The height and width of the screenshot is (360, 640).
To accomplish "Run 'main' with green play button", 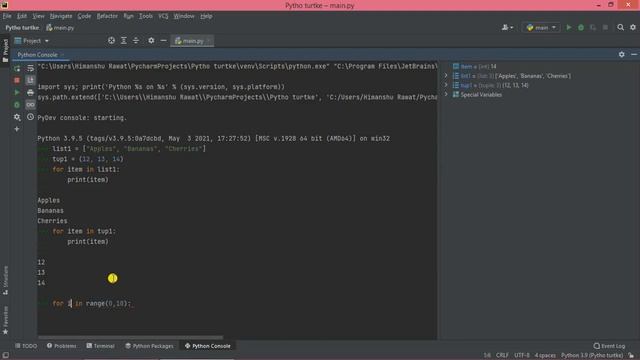I will [x=569, y=27].
